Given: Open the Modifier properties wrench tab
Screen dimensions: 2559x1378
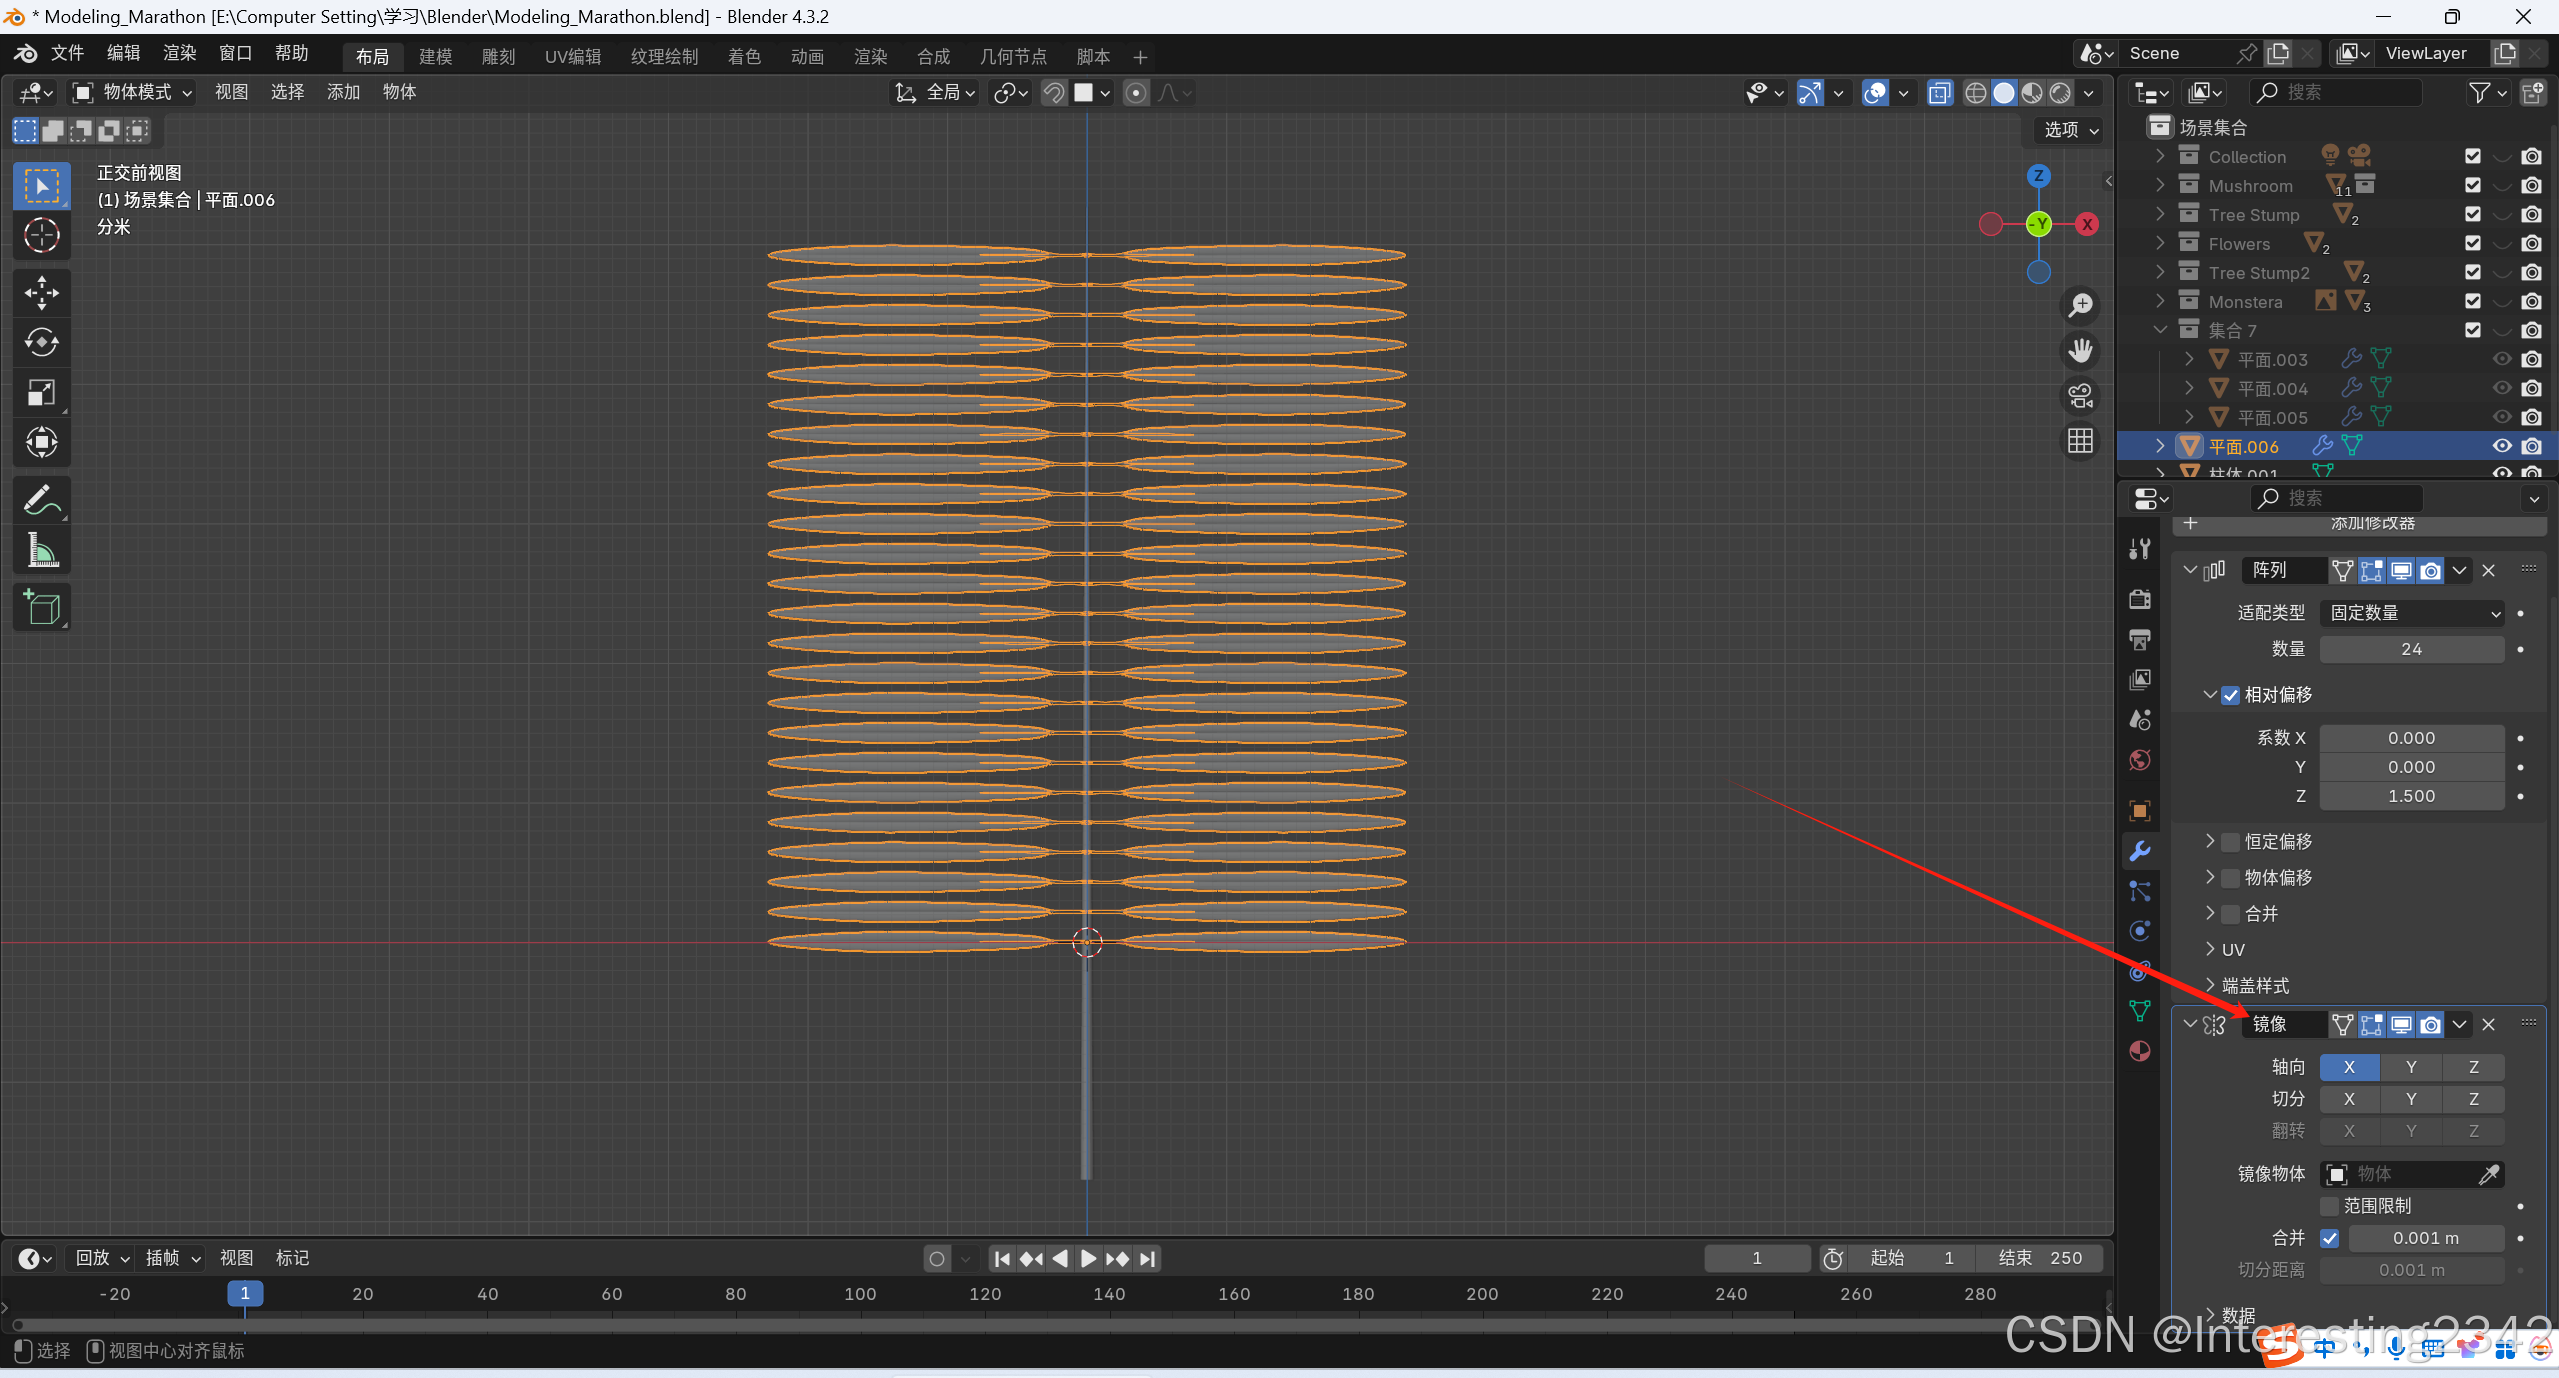Looking at the screenshot, I should [x=2140, y=851].
